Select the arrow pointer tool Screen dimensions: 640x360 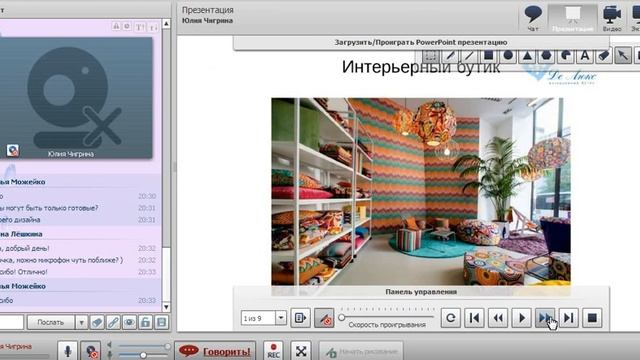[x=623, y=56]
